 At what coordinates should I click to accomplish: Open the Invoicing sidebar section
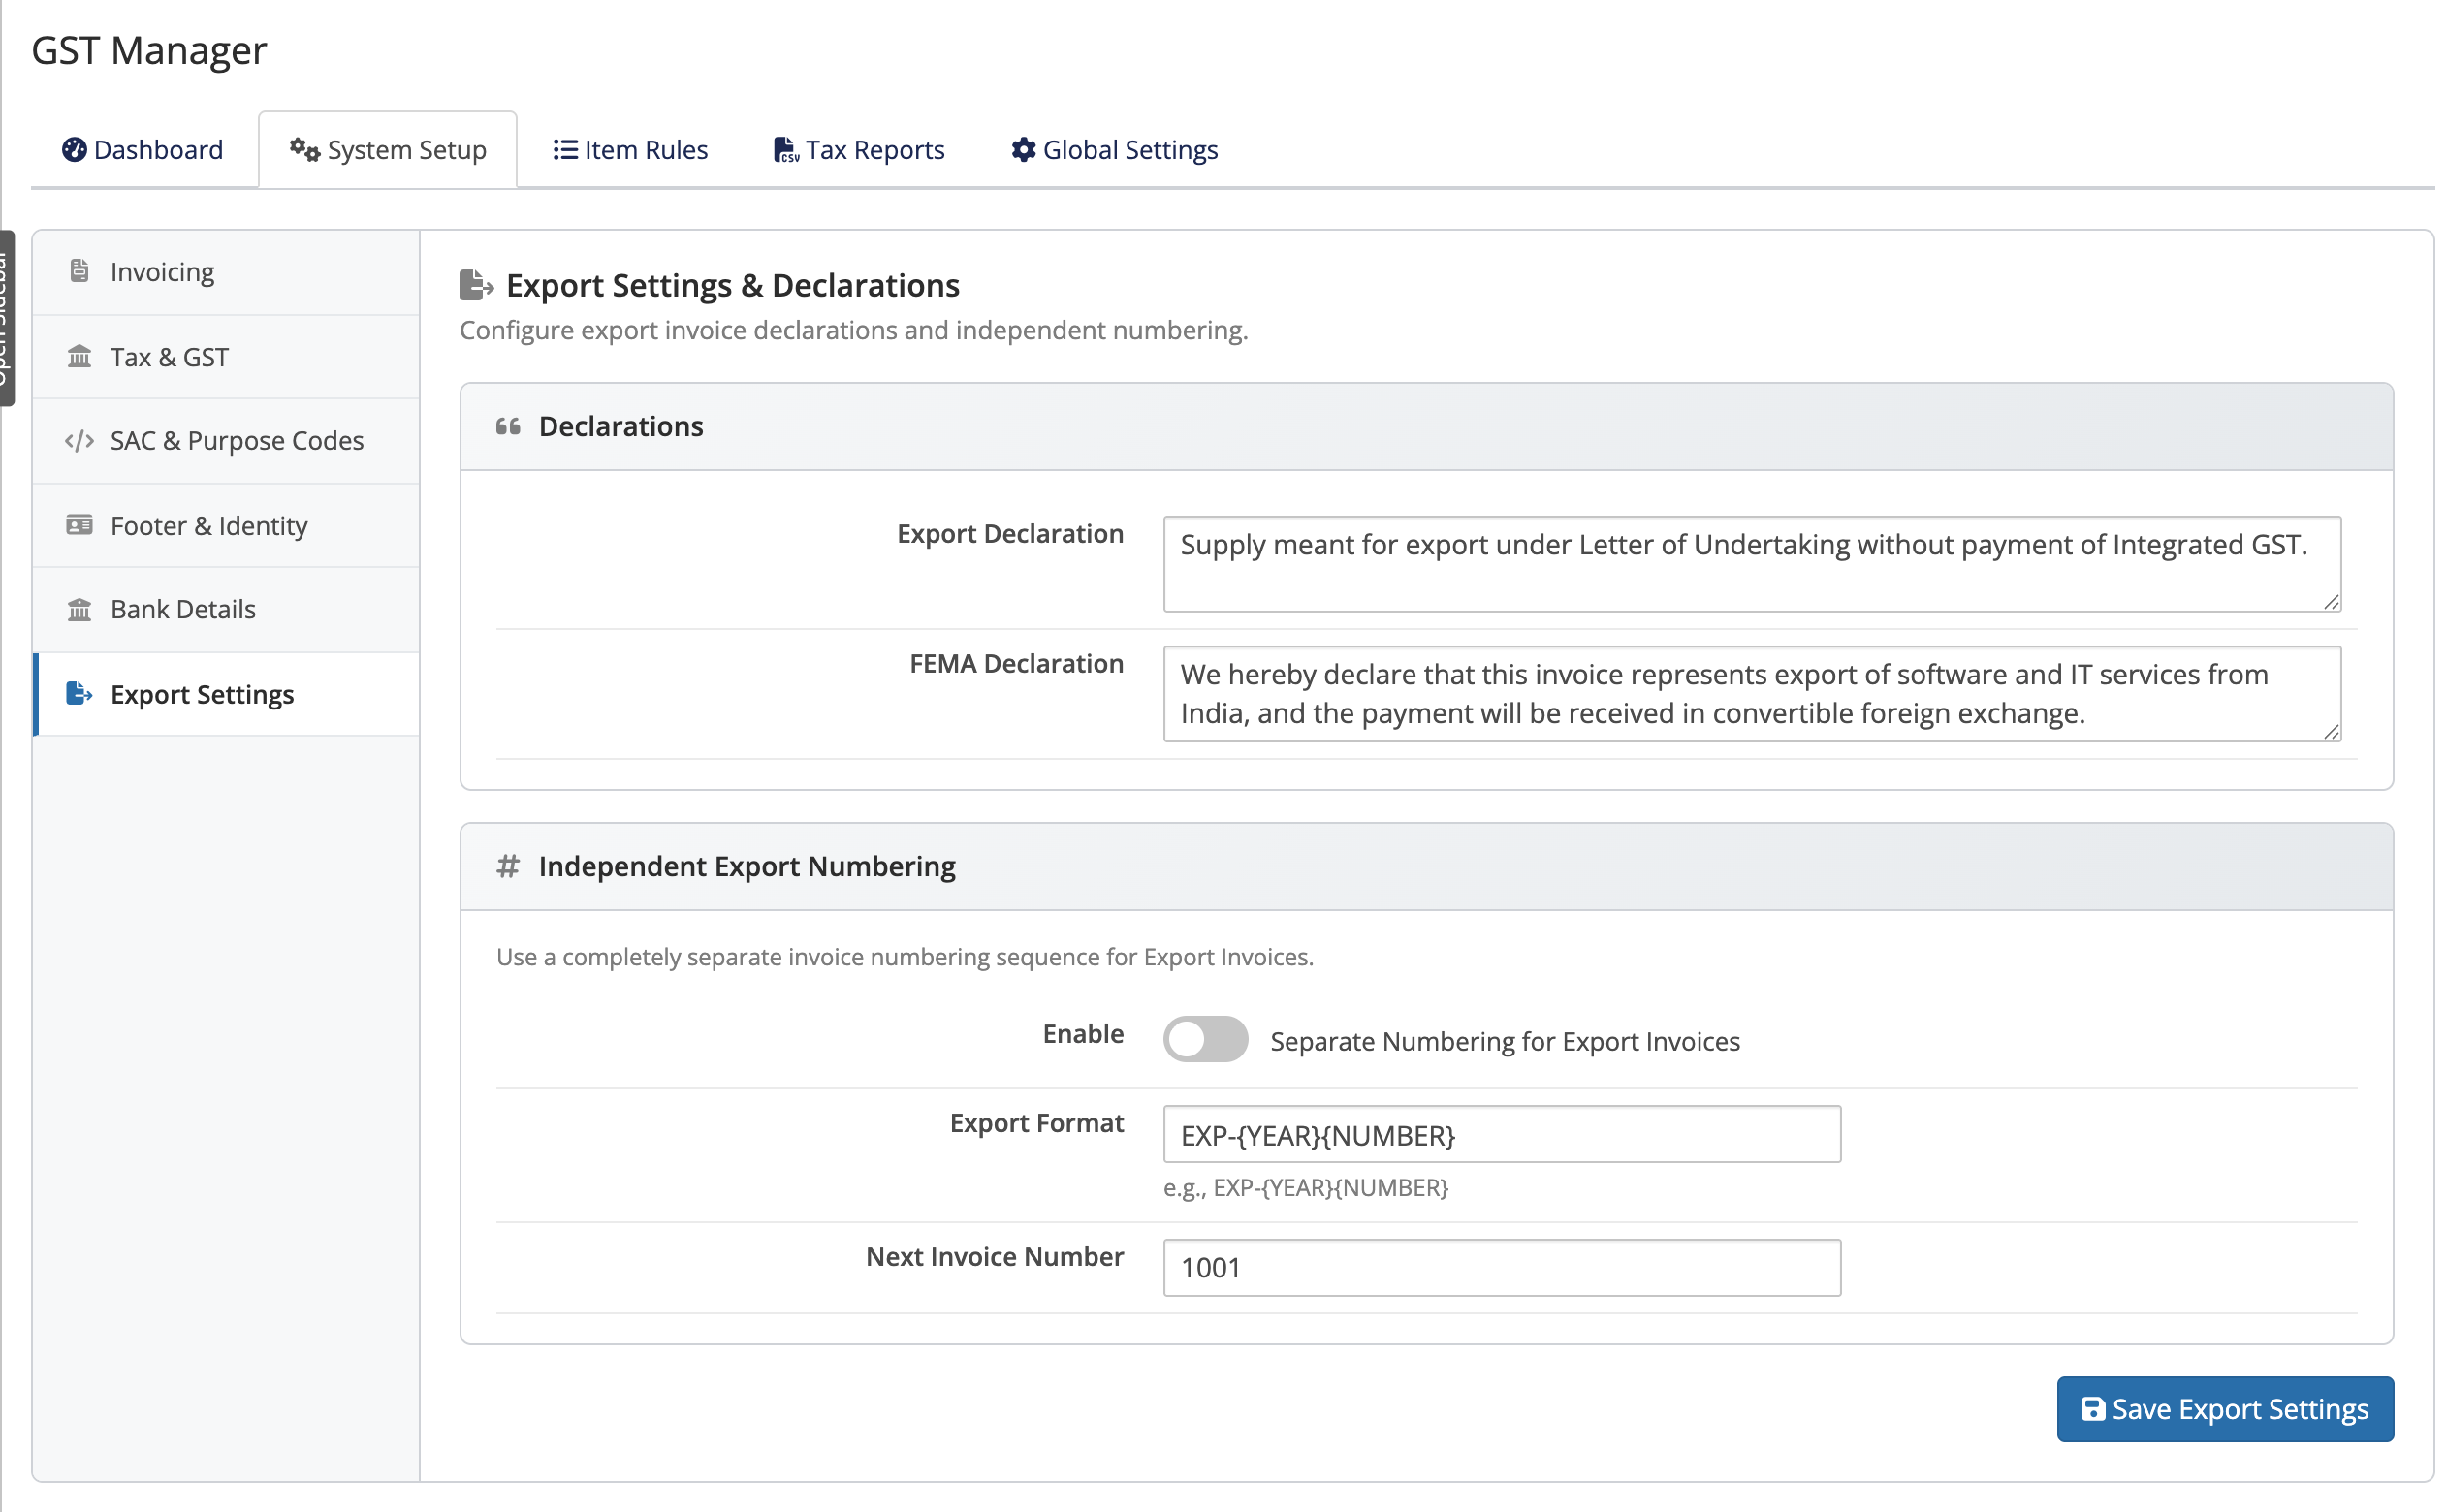(x=226, y=272)
